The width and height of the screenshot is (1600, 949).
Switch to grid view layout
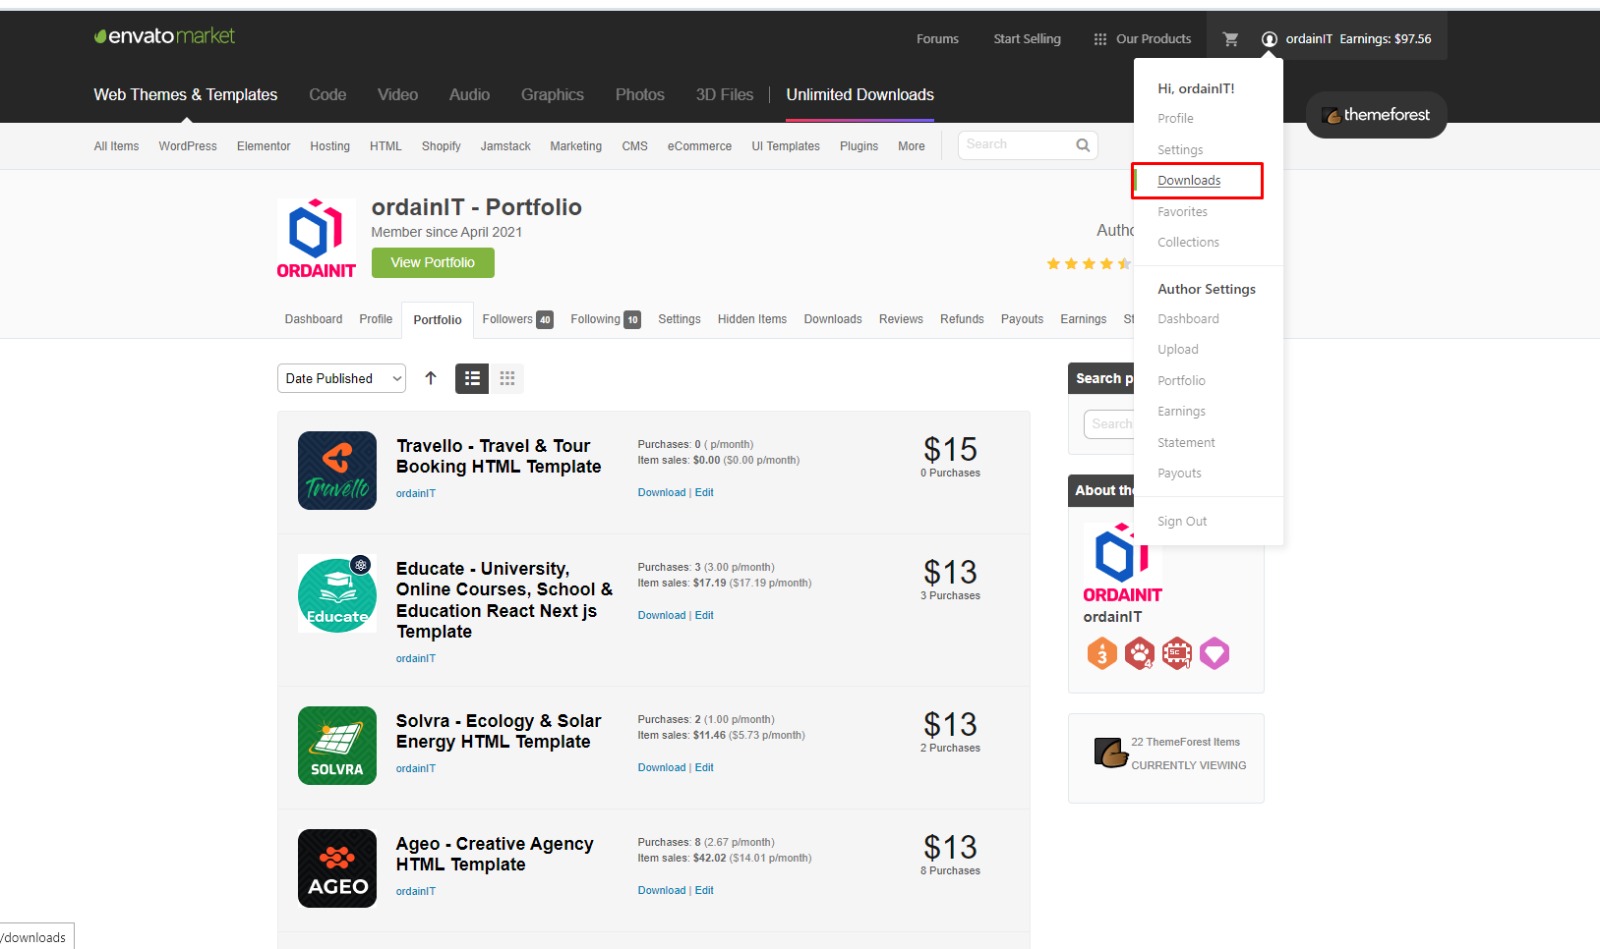pyautogui.click(x=507, y=378)
